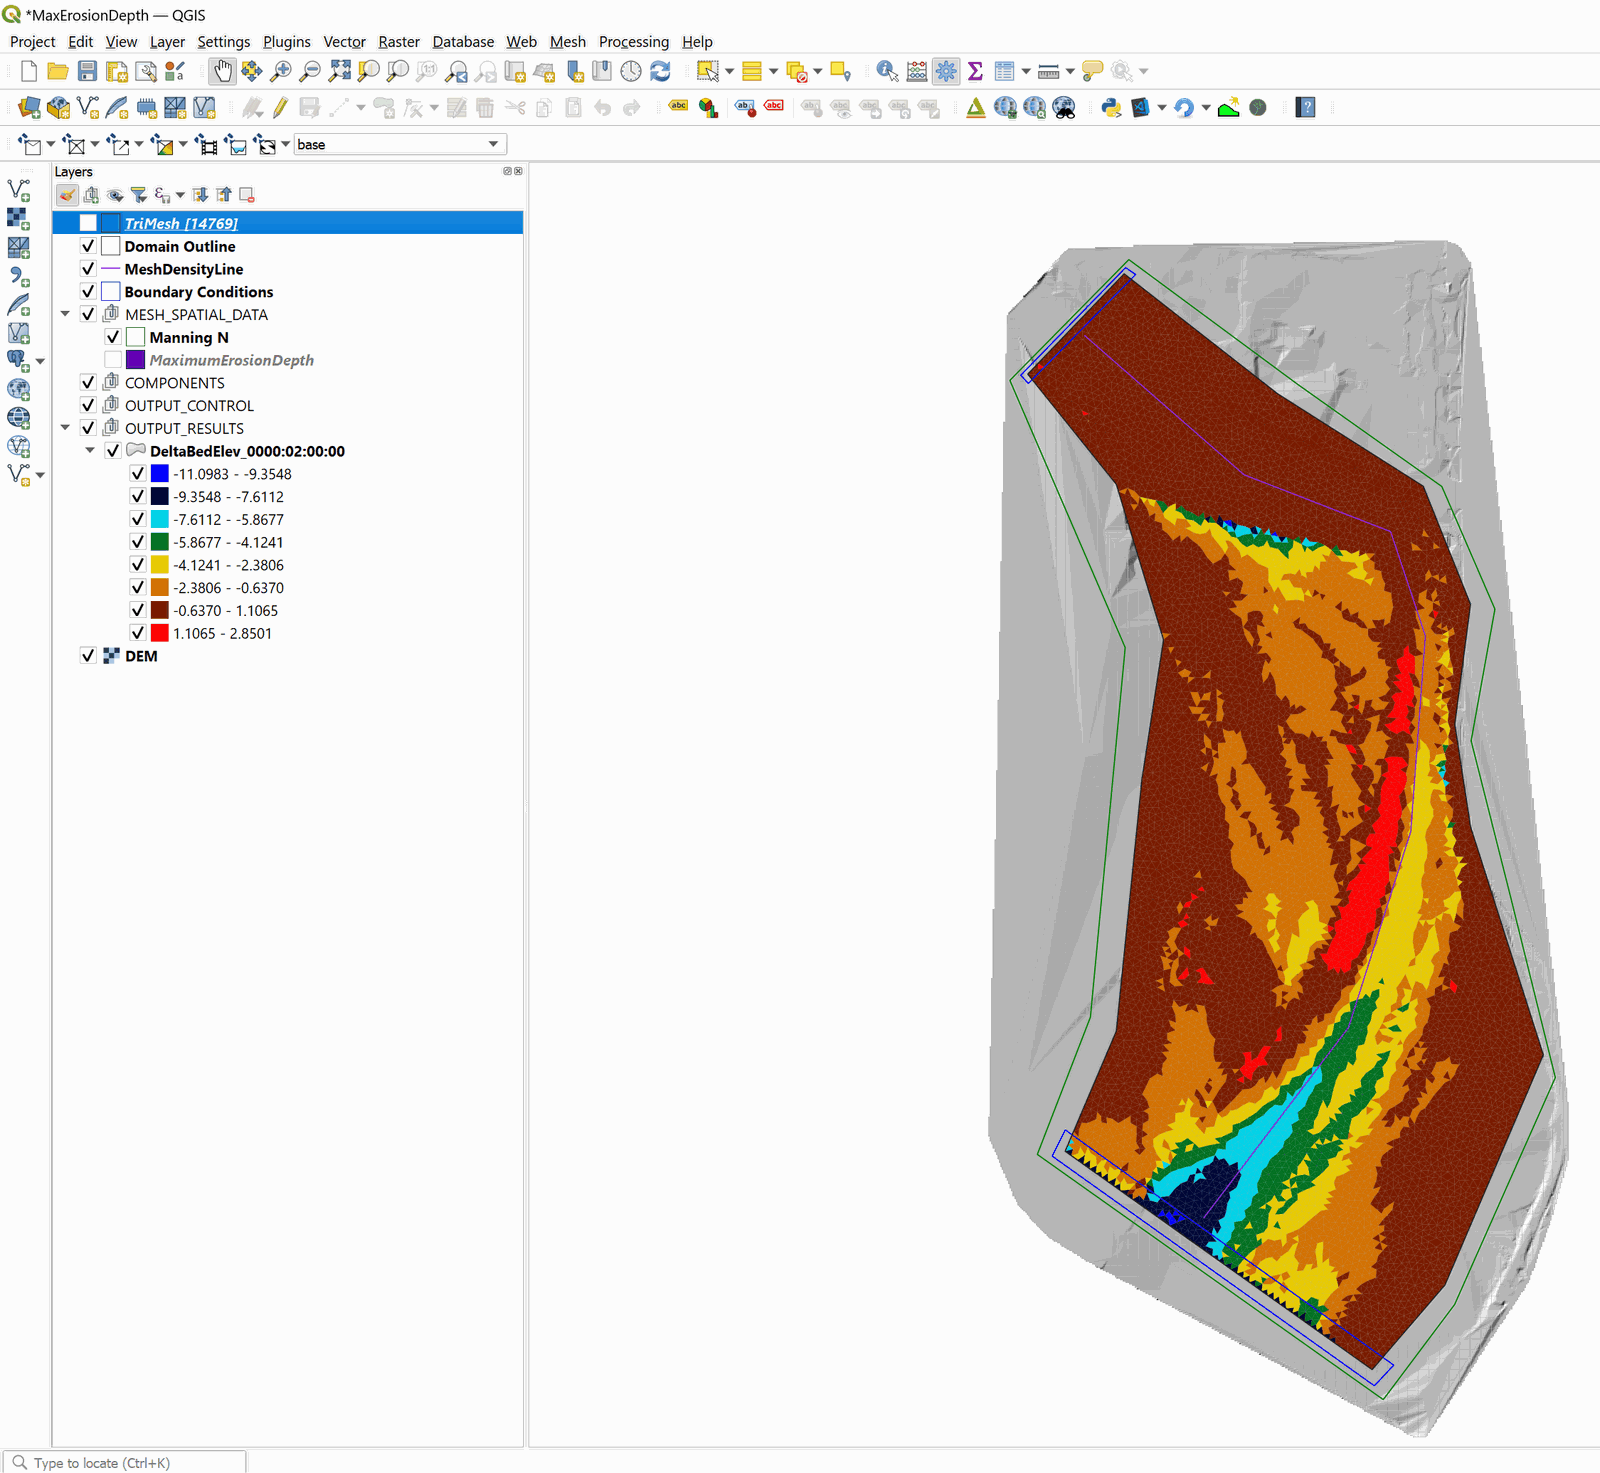Click Open Project folder icon

coord(58,71)
